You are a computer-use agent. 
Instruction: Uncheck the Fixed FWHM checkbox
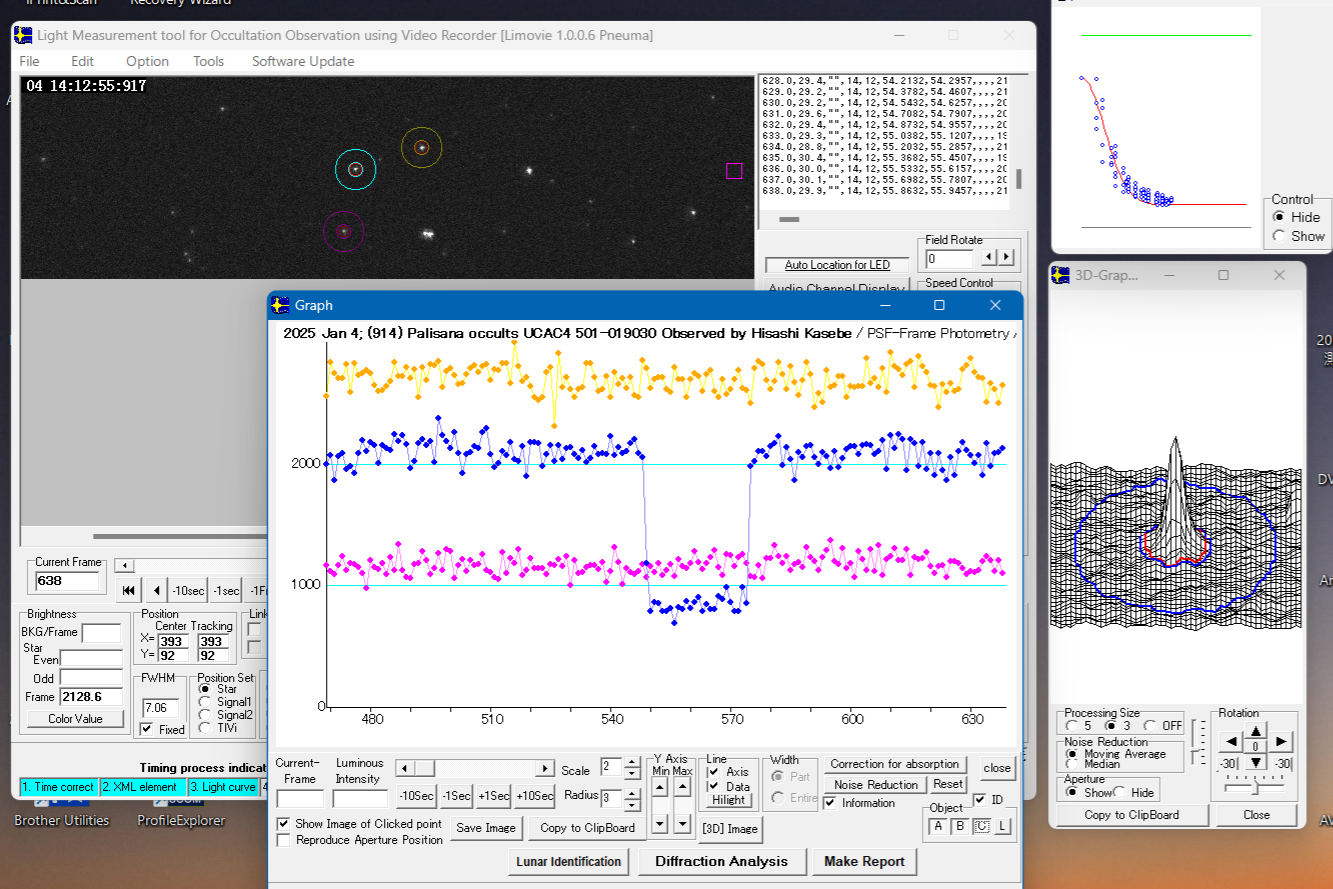click(147, 729)
